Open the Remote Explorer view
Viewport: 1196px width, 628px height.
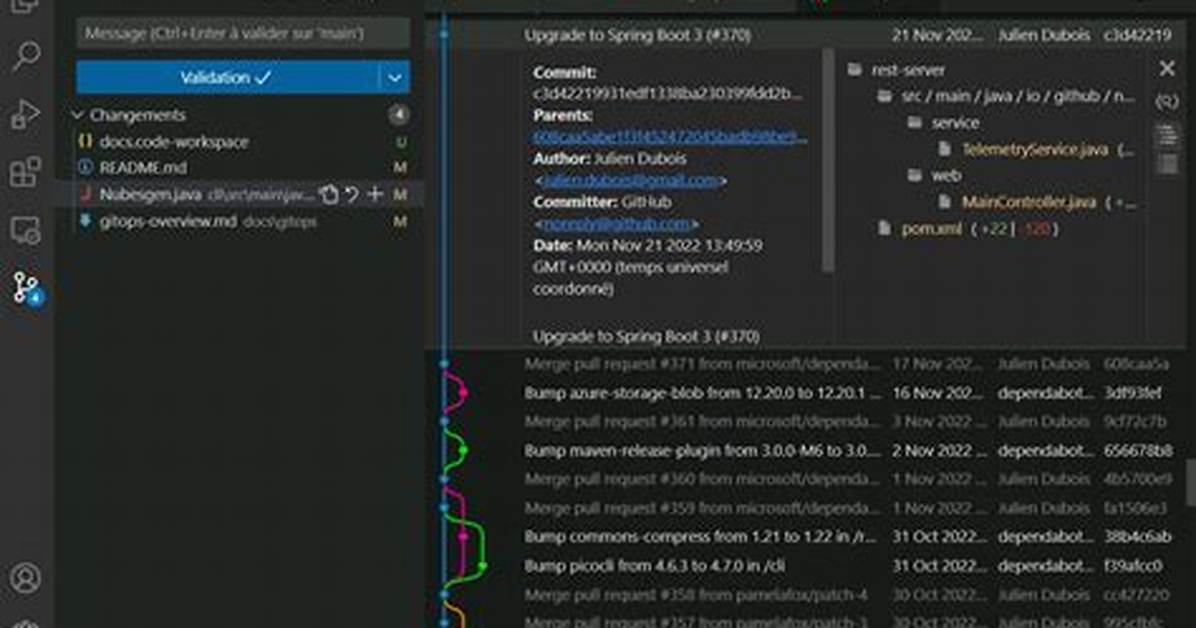26,230
